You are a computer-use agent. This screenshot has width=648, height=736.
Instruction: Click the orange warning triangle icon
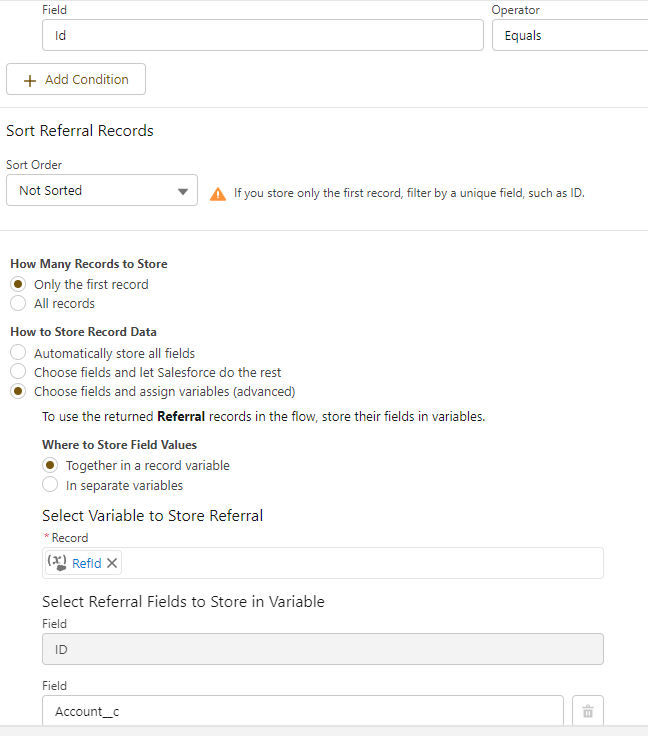point(218,194)
